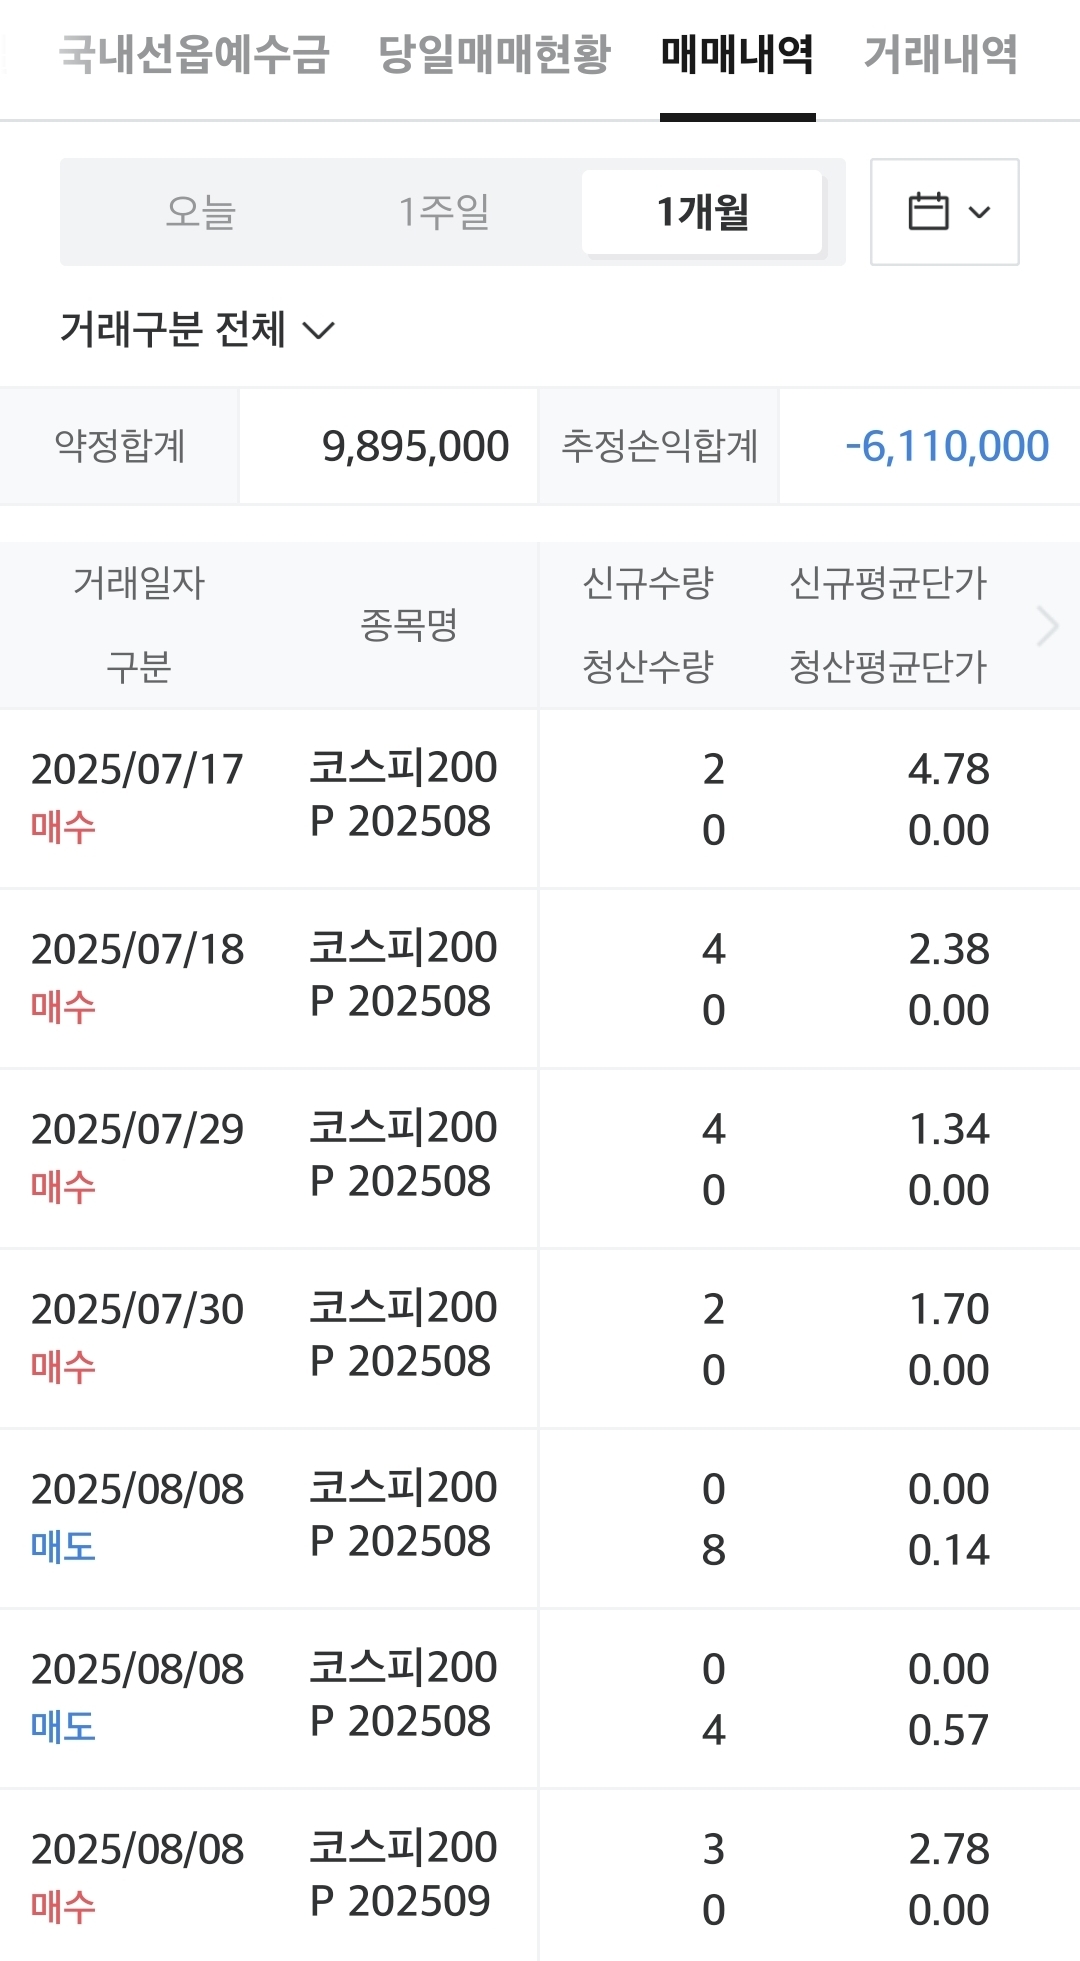Select the 1개월 period option

pos(702,212)
